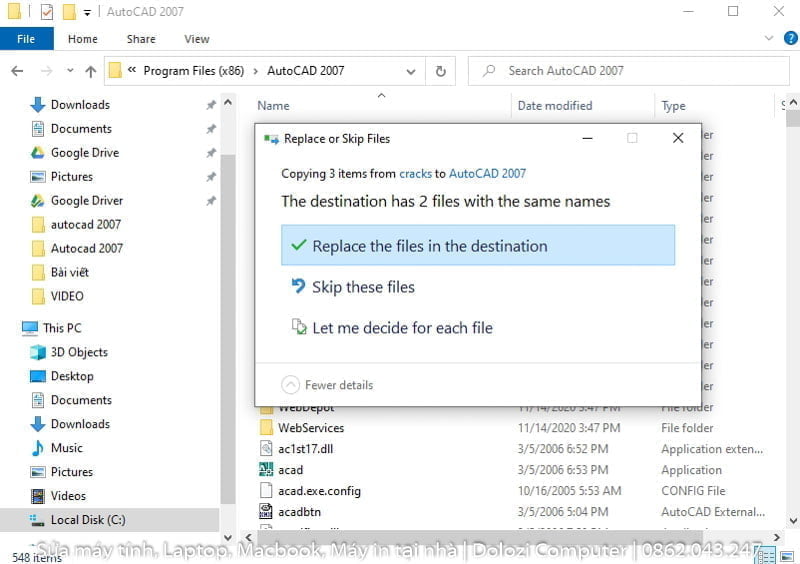This screenshot has width=800, height=564.
Task: Click the Properties icon in title bar
Action: pyautogui.click(x=46, y=12)
